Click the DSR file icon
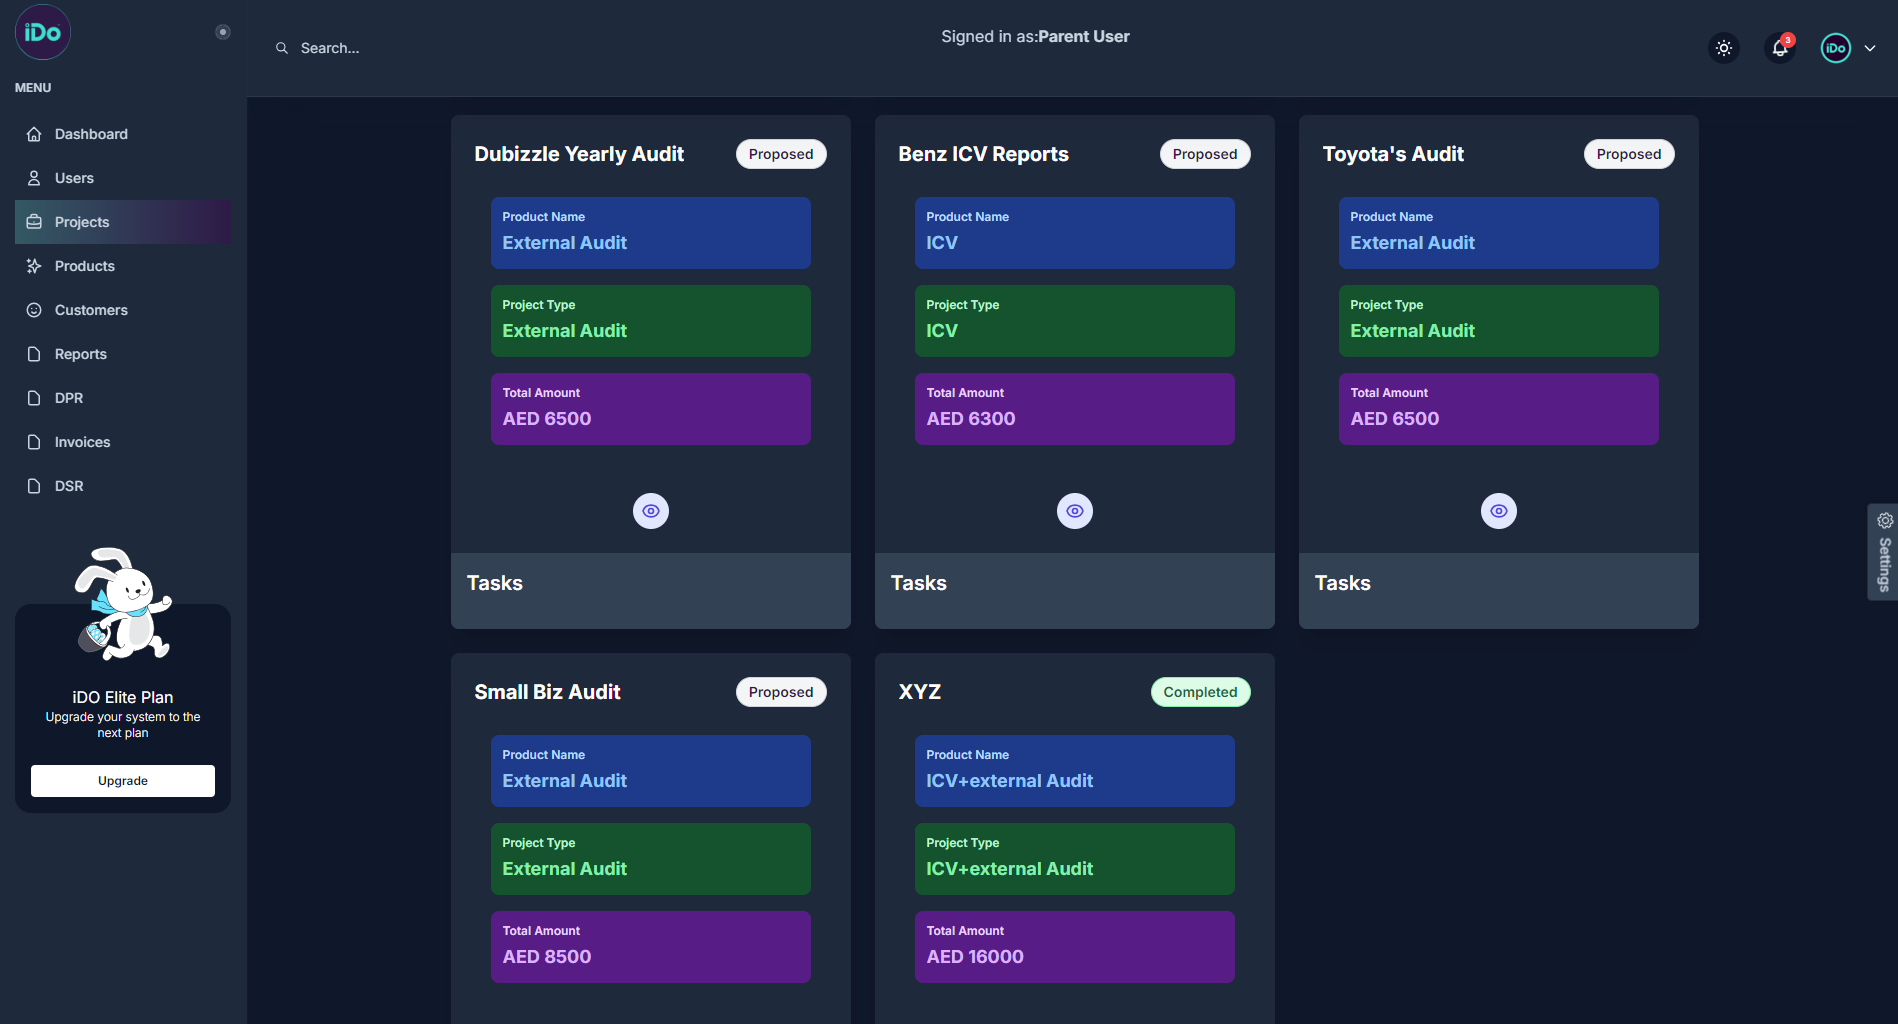The height and width of the screenshot is (1024, 1898). coord(34,486)
